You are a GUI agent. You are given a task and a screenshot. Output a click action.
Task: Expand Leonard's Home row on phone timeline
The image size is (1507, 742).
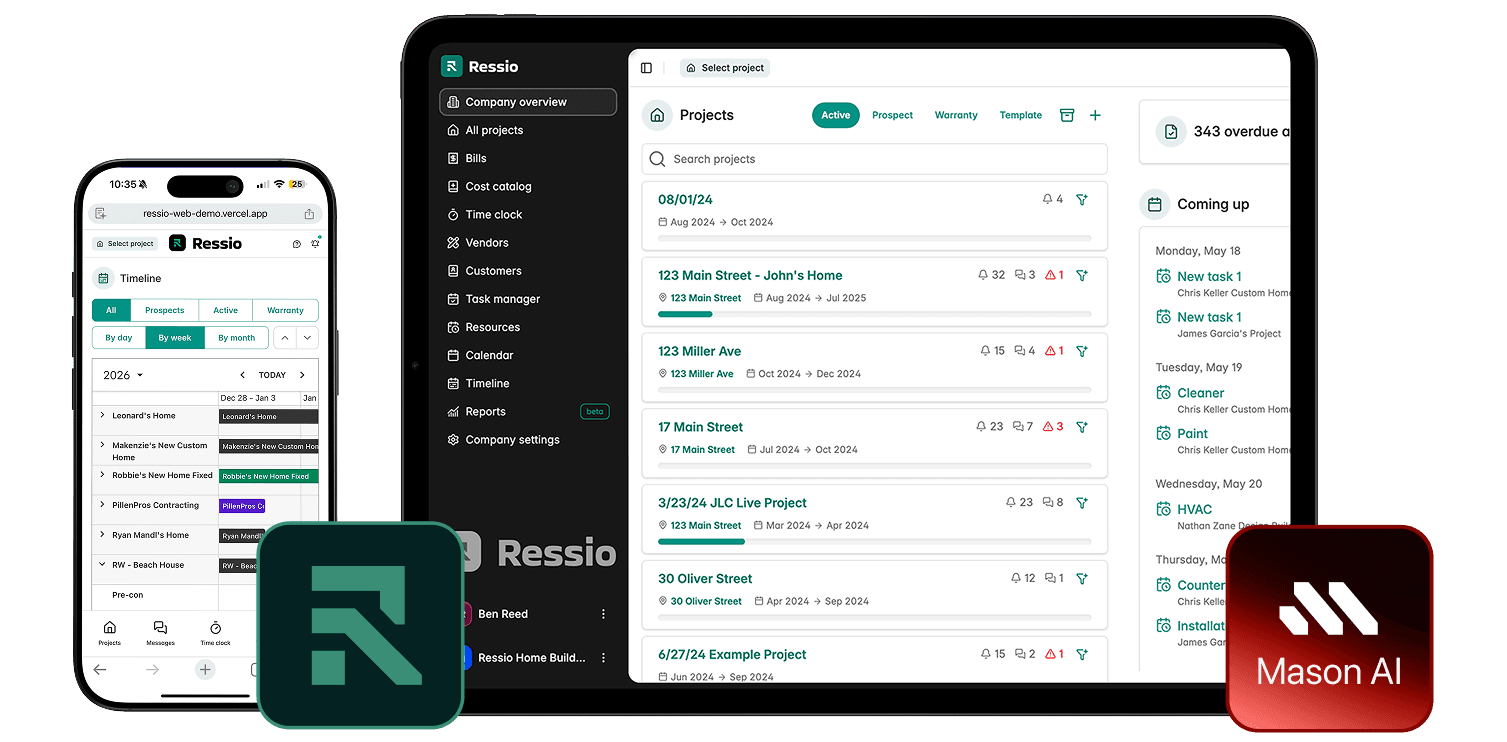coord(102,415)
